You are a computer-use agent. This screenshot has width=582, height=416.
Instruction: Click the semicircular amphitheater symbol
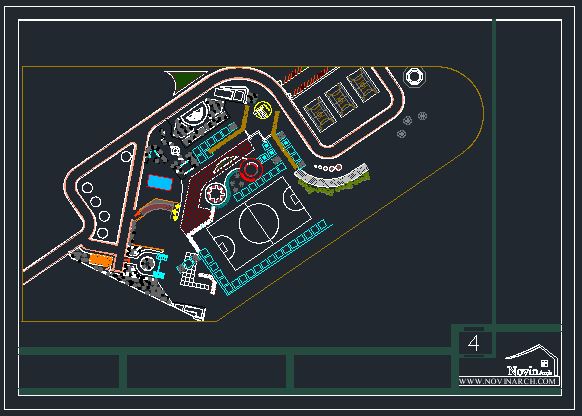pos(195,114)
